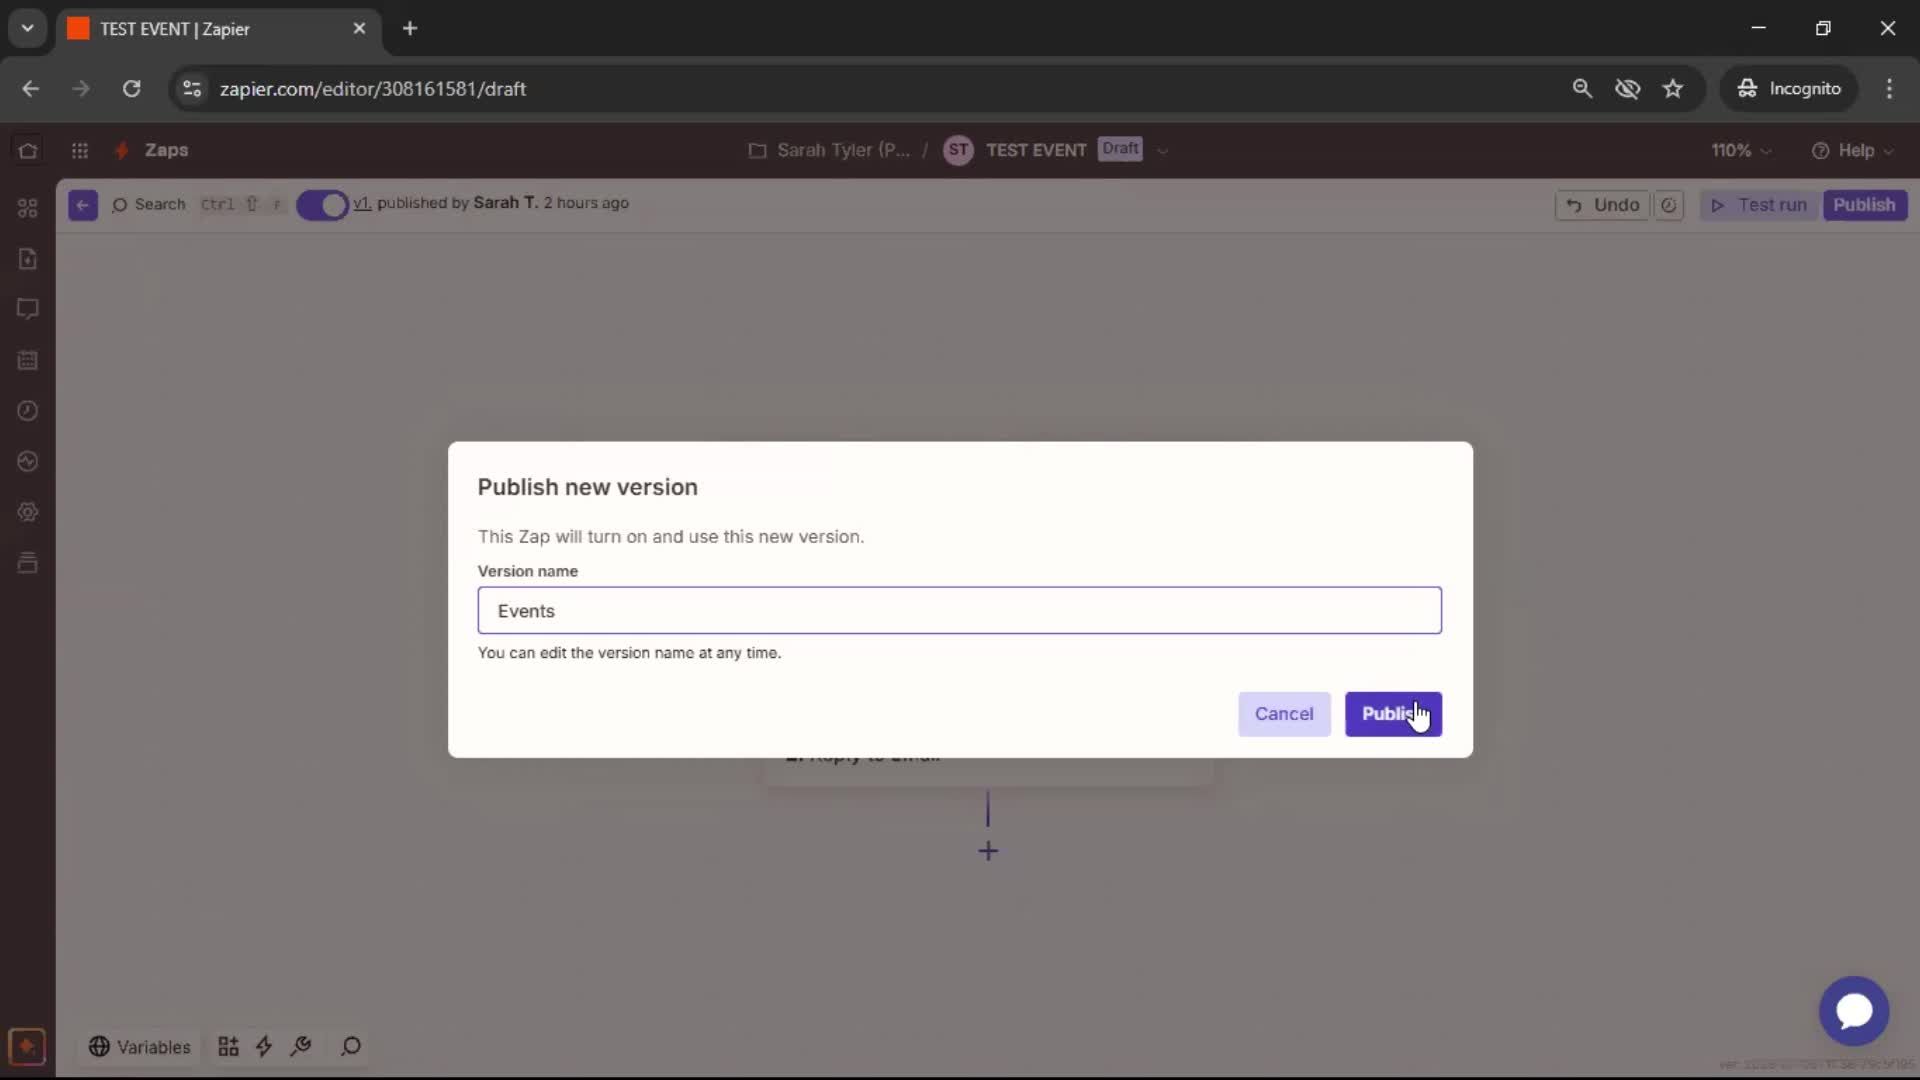Open the sidebar history clock icon
1920x1080 pixels.
[28, 411]
